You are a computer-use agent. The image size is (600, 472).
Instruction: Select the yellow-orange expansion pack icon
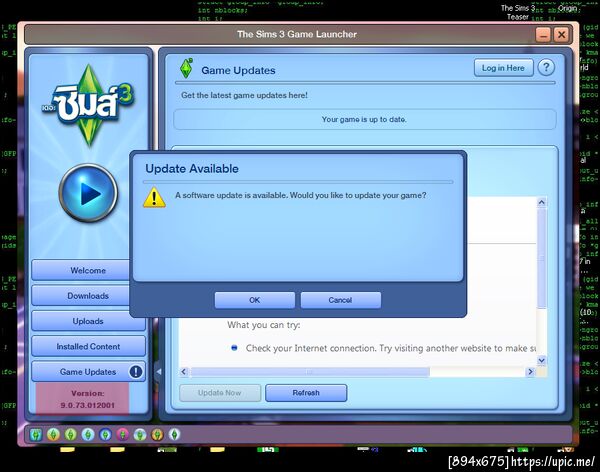click(x=54, y=434)
